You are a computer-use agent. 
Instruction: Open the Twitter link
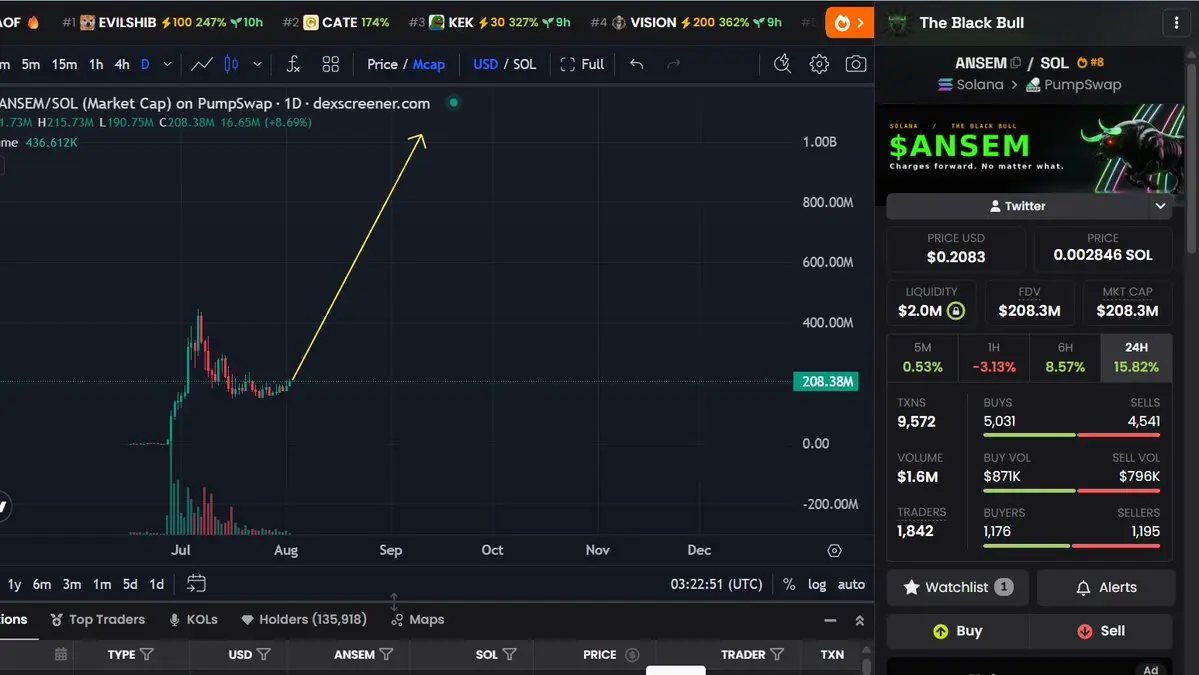tap(1017, 206)
